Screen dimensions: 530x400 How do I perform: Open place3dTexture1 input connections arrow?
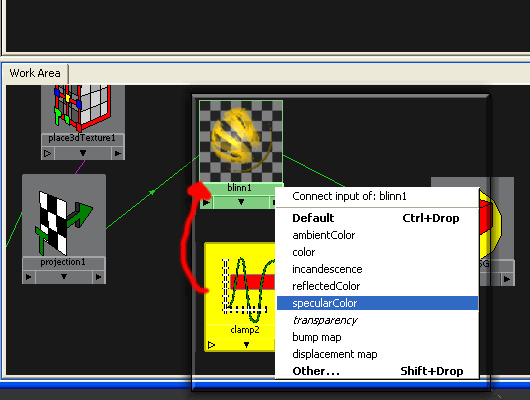48,154
